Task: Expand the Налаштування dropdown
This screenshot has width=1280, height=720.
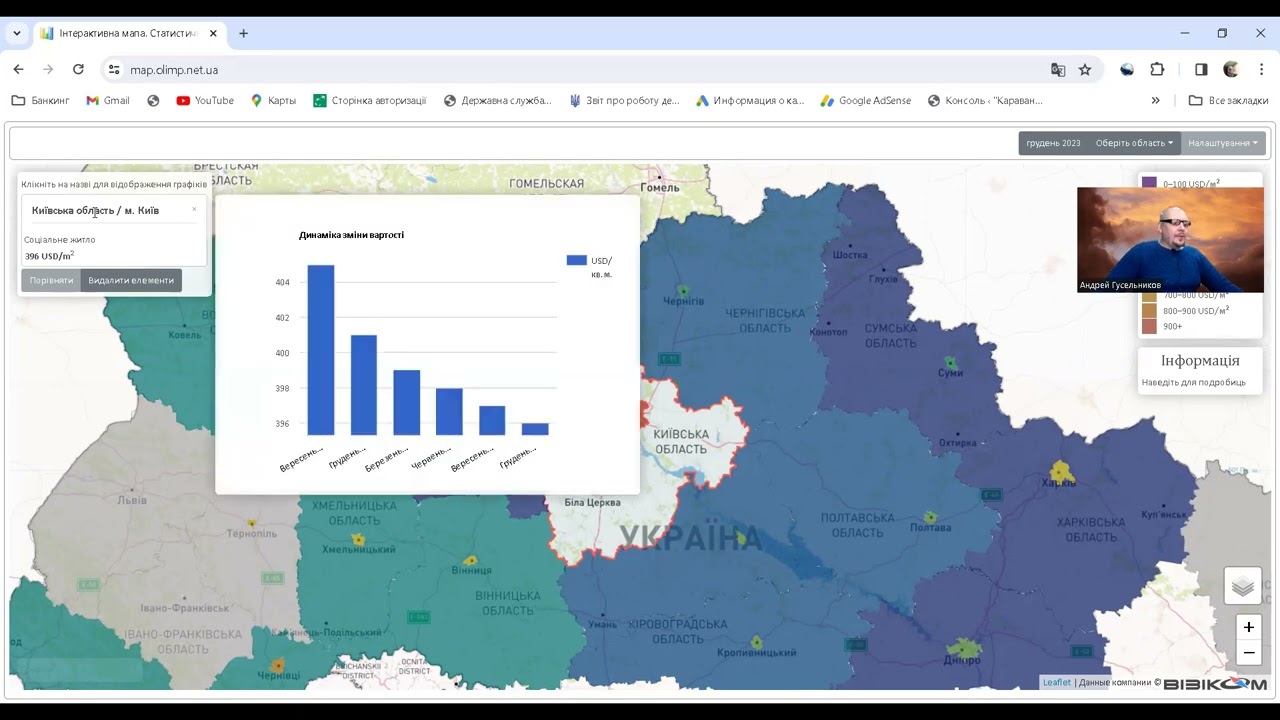Action: pos(1223,143)
